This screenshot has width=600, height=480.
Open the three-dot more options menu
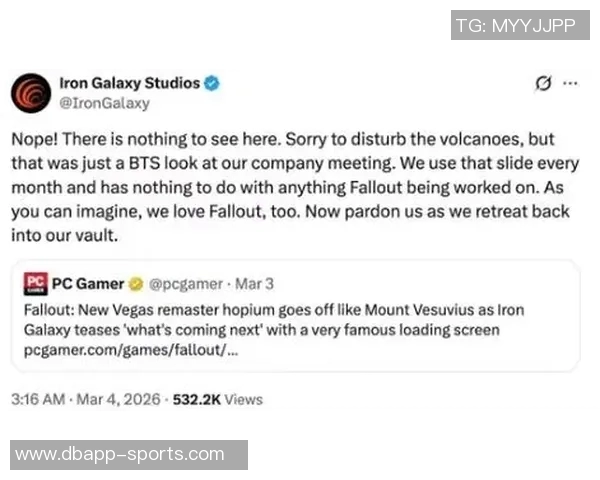click(x=570, y=83)
